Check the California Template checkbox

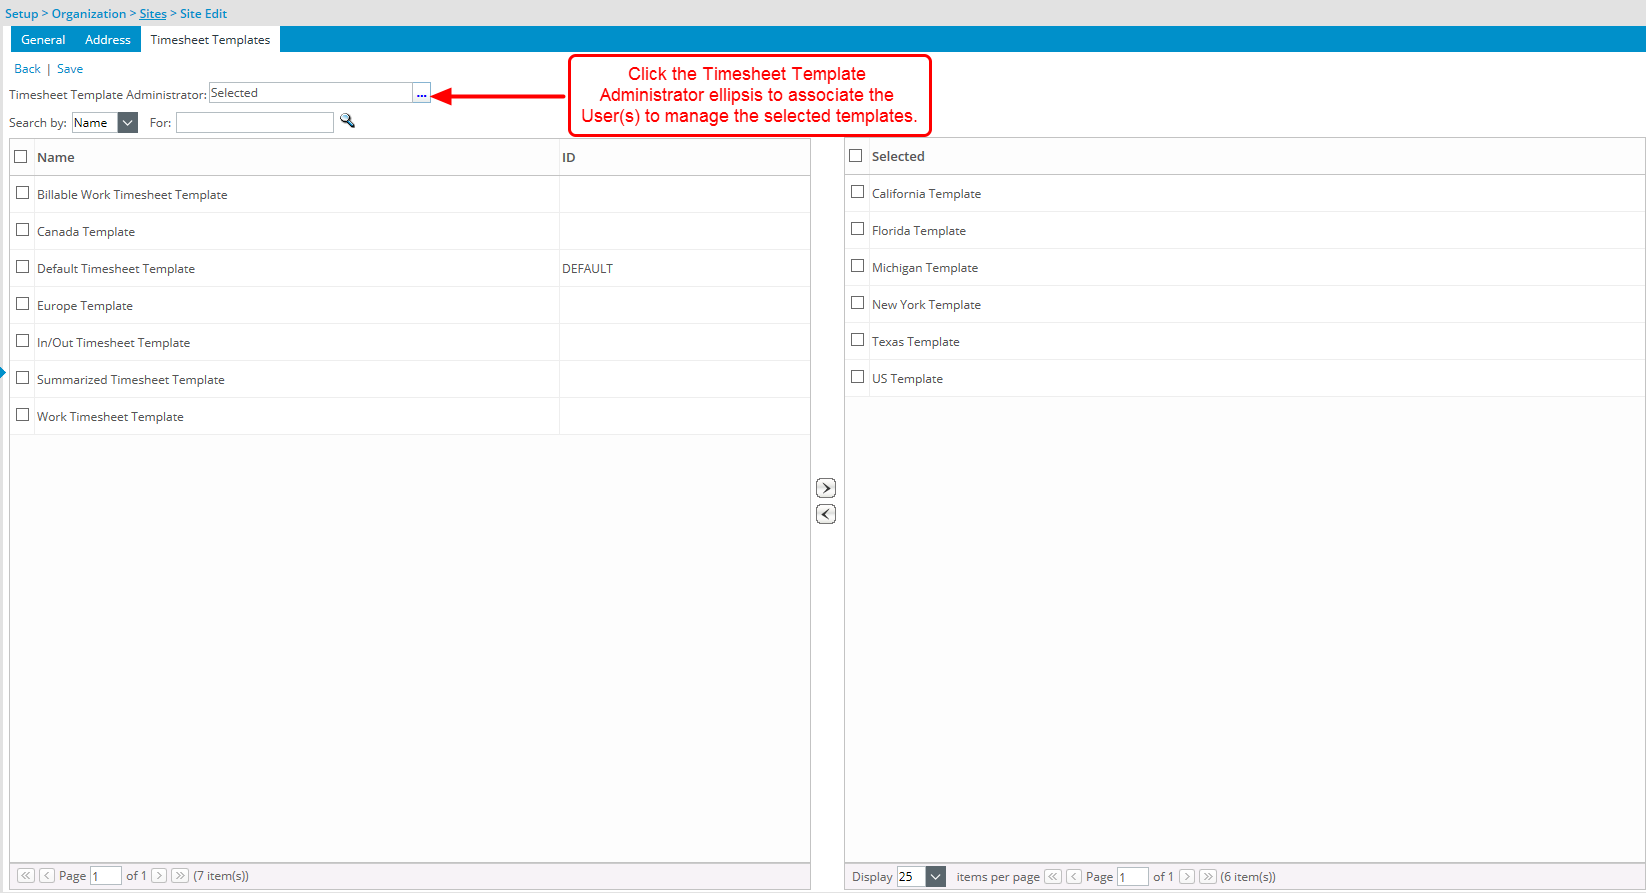(857, 192)
